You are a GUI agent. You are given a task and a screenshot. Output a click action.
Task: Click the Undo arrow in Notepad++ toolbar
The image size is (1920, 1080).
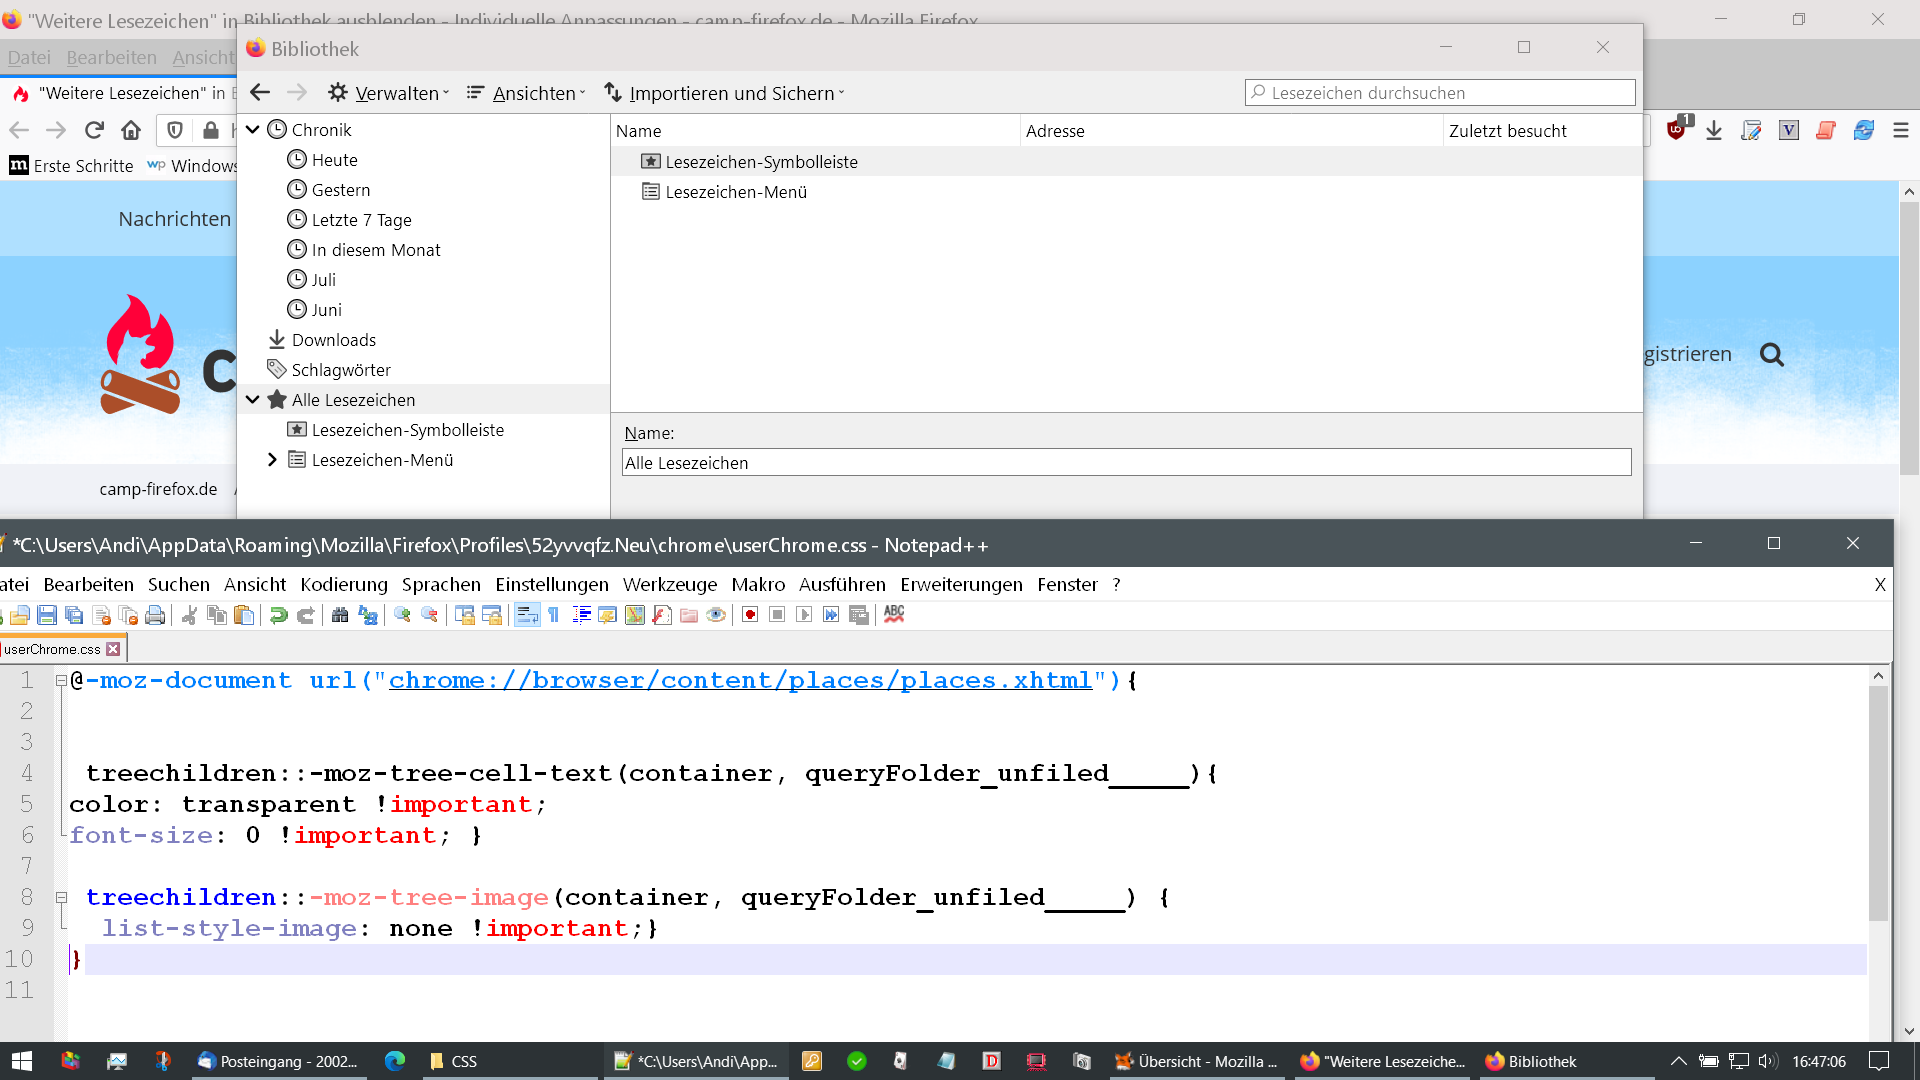coord(279,615)
